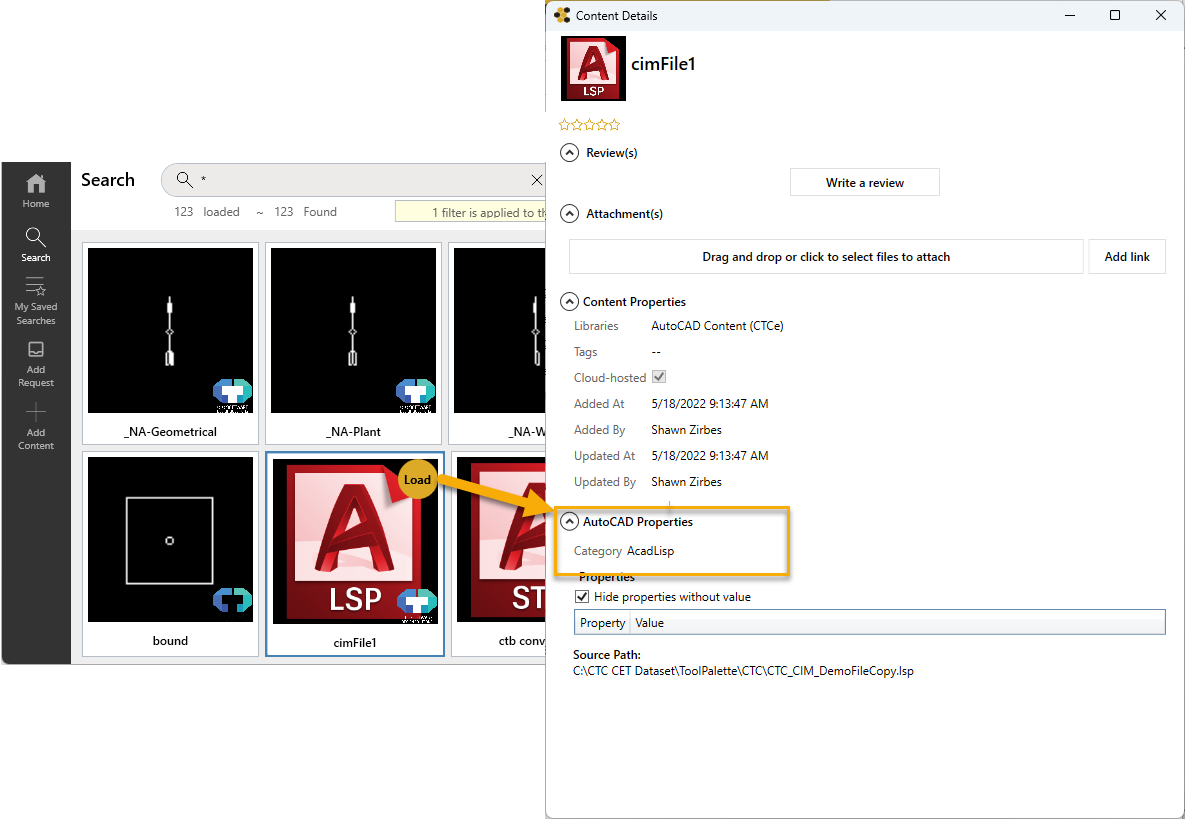Collapse the Review(s) section
Image resolution: width=1185 pixels, height=819 pixels.
click(x=569, y=152)
